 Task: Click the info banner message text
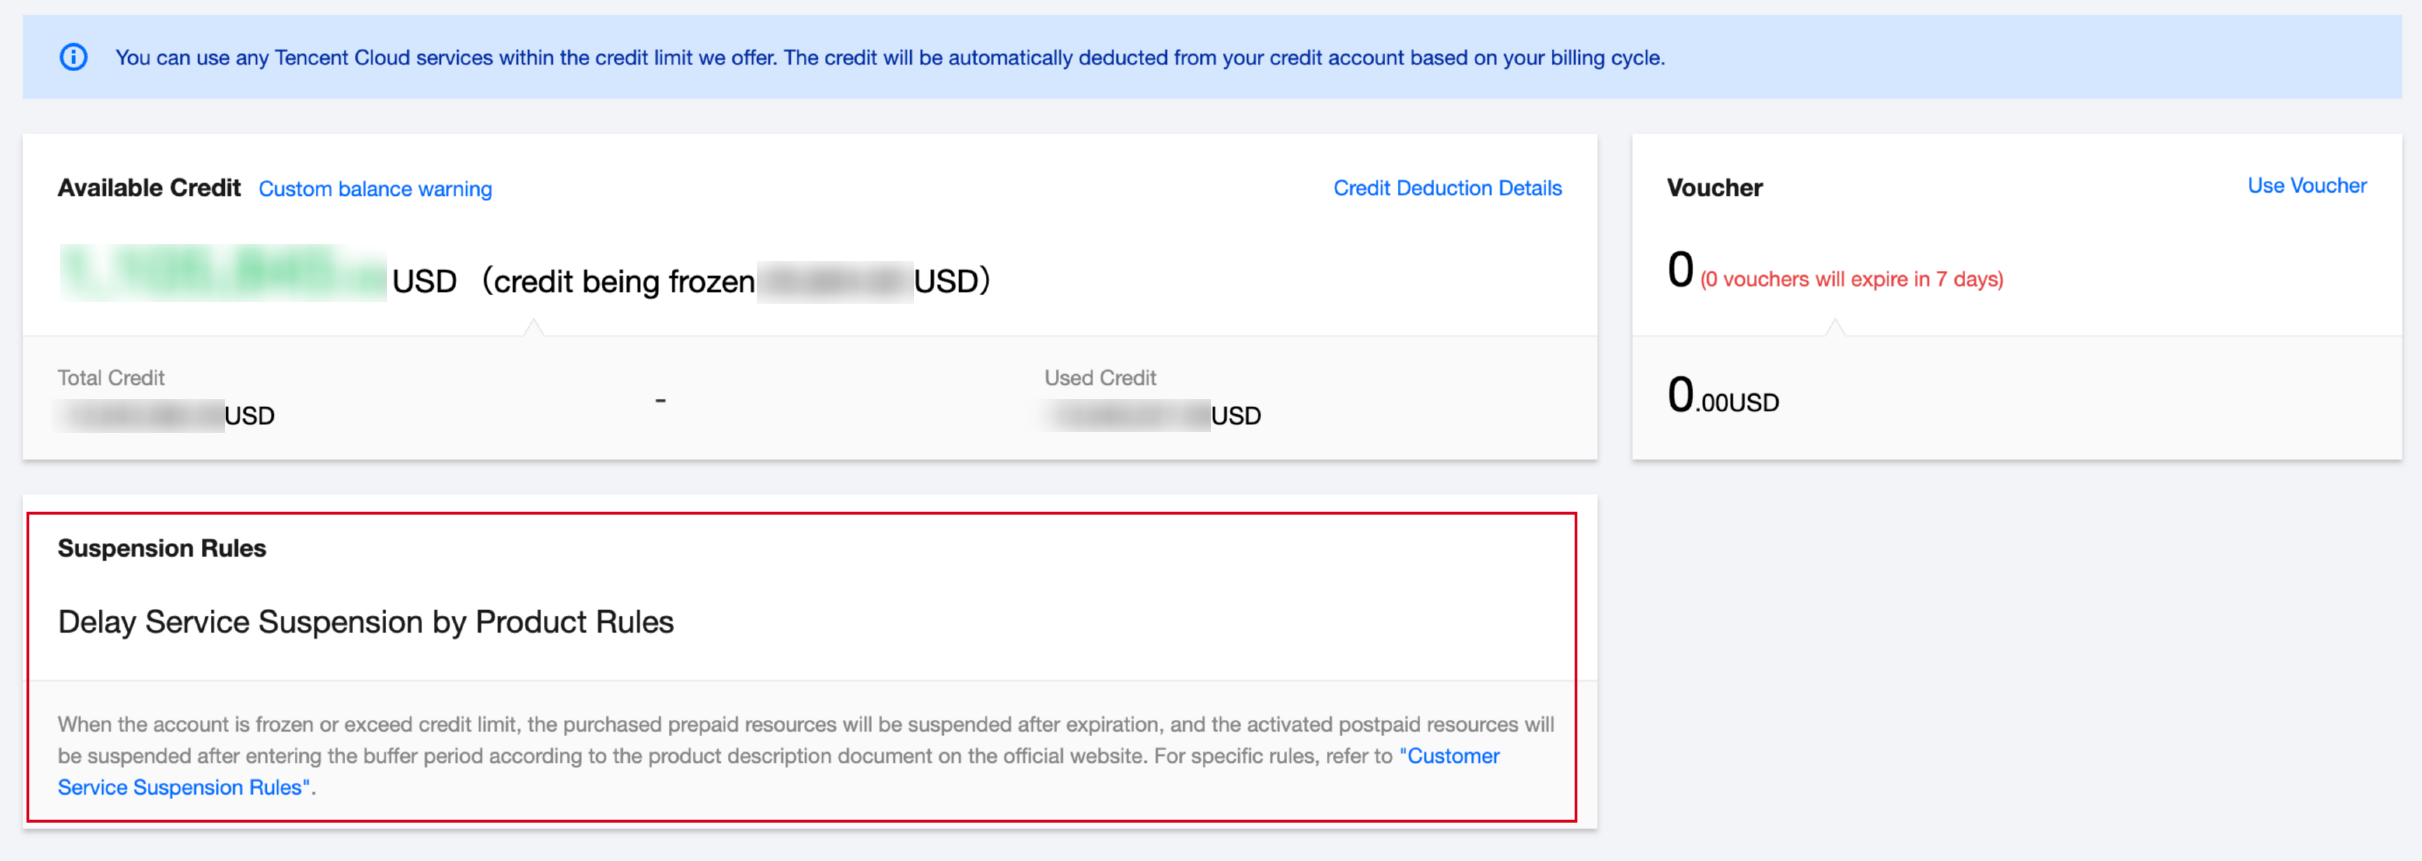[890, 58]
